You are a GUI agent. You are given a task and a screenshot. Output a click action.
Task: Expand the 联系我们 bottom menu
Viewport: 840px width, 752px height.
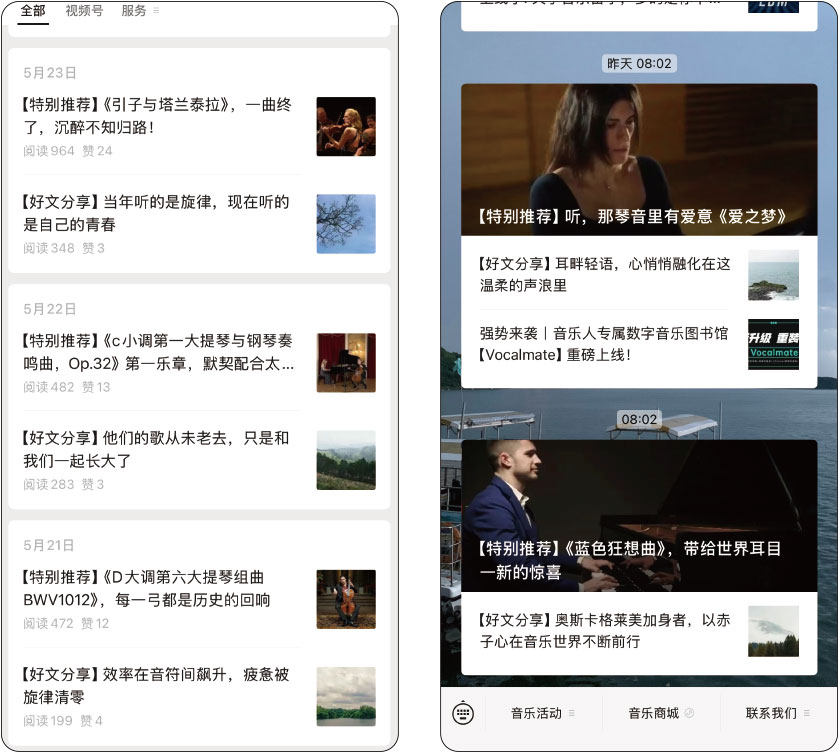777,713
